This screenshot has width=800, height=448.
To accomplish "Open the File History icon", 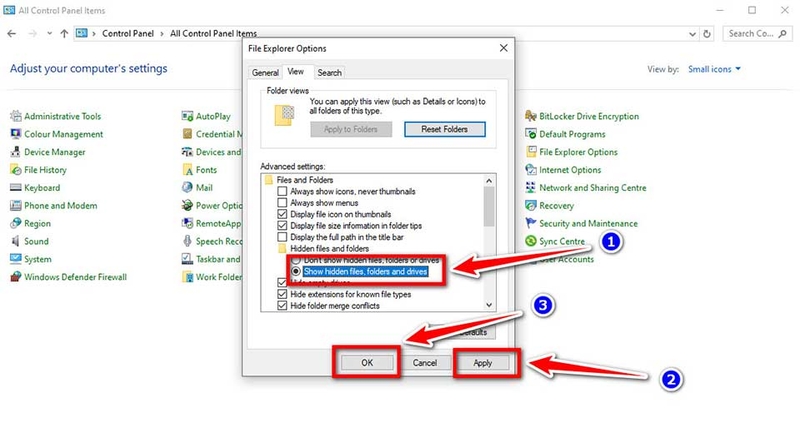I will coord(16,170).
